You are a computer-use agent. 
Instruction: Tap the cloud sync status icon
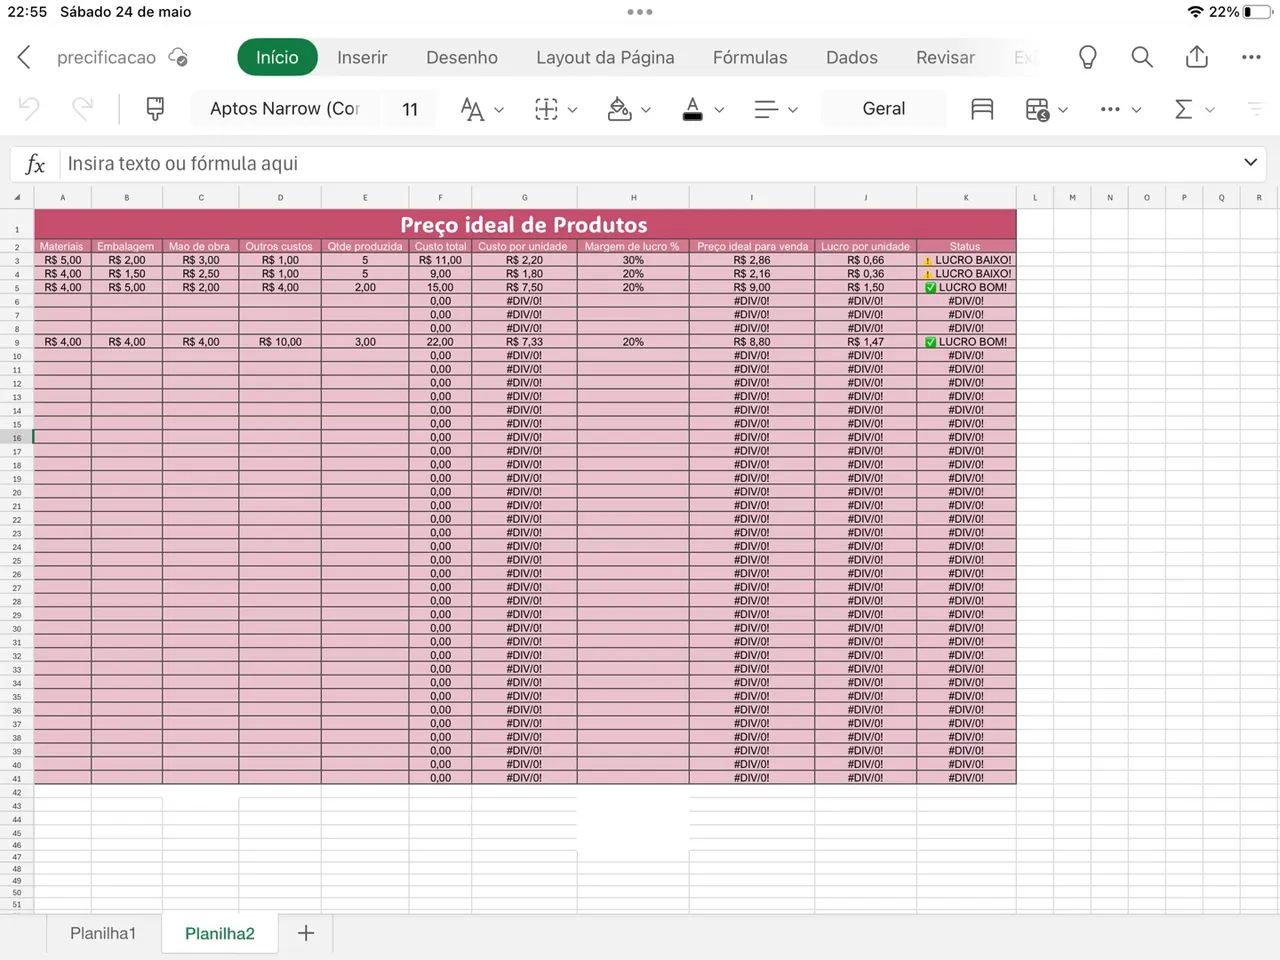pos(178,57)
